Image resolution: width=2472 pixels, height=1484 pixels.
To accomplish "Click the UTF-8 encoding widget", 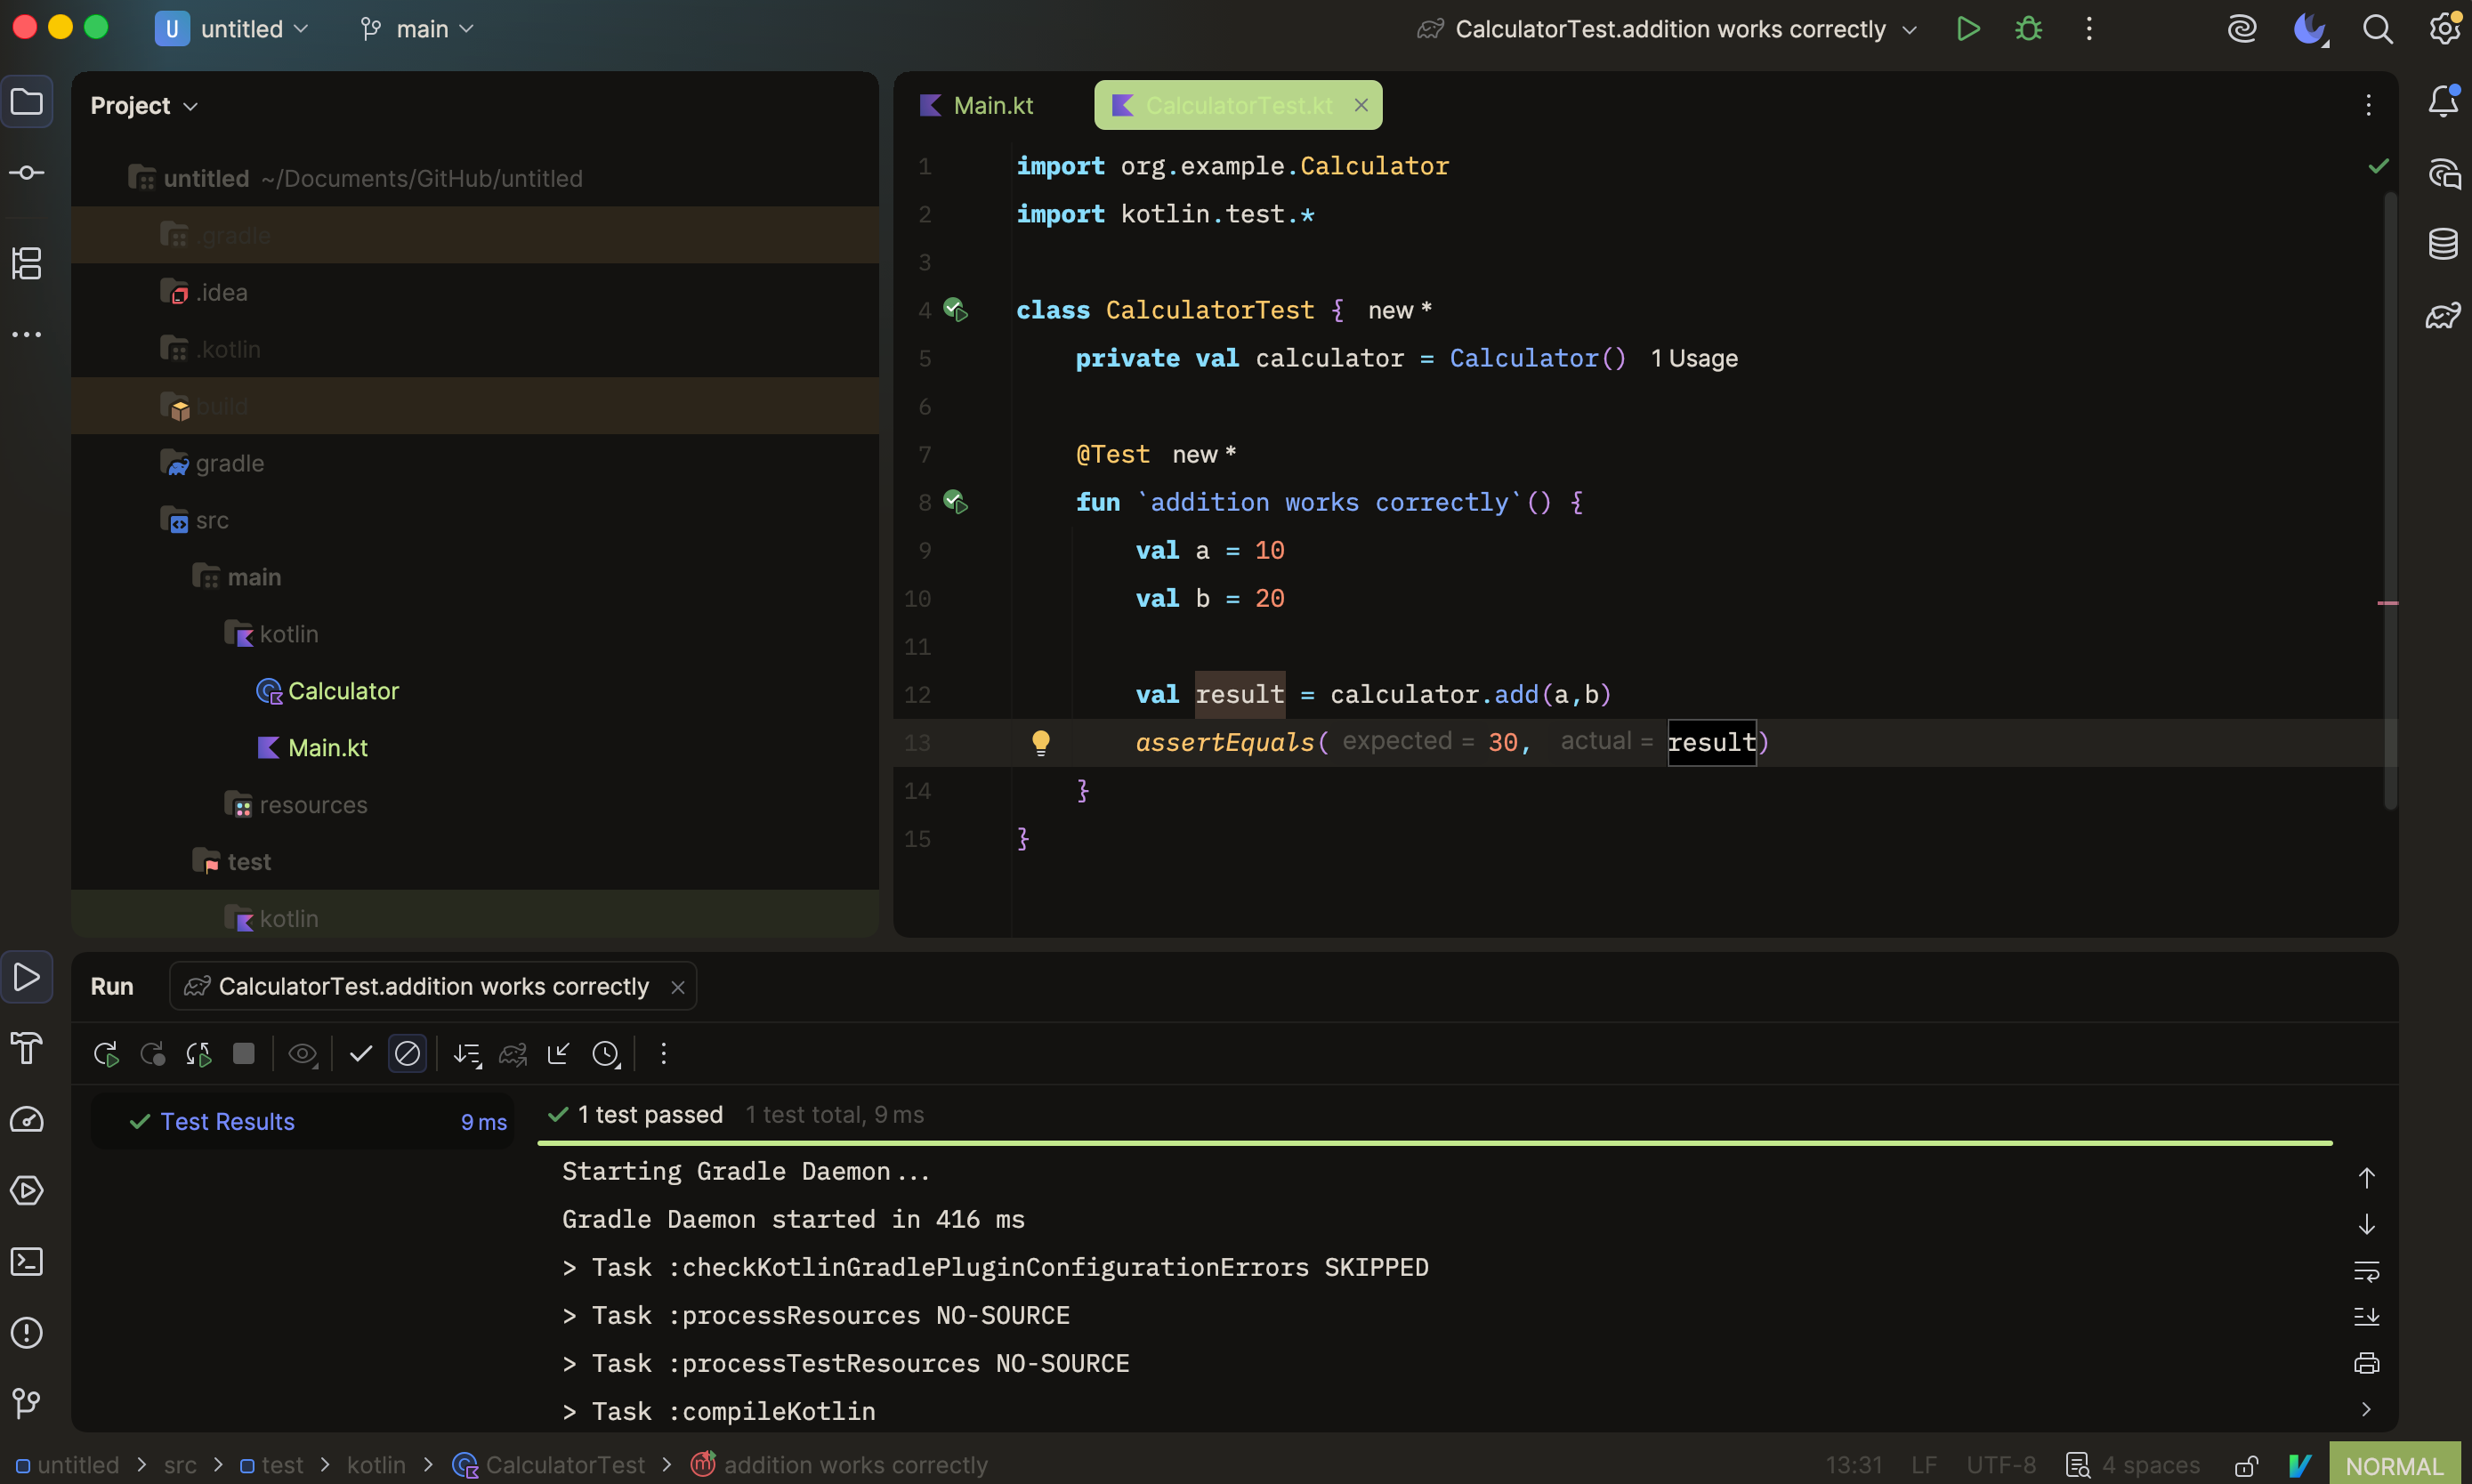I will (x=2001, y=1466).
